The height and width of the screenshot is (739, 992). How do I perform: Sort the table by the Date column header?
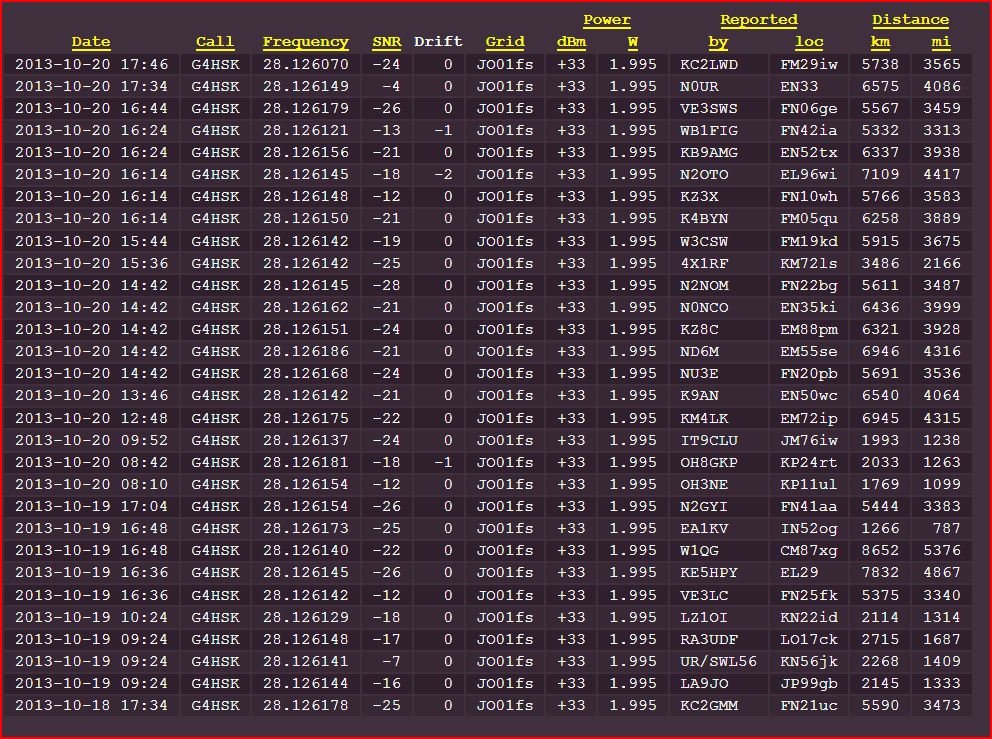point(91,42)
